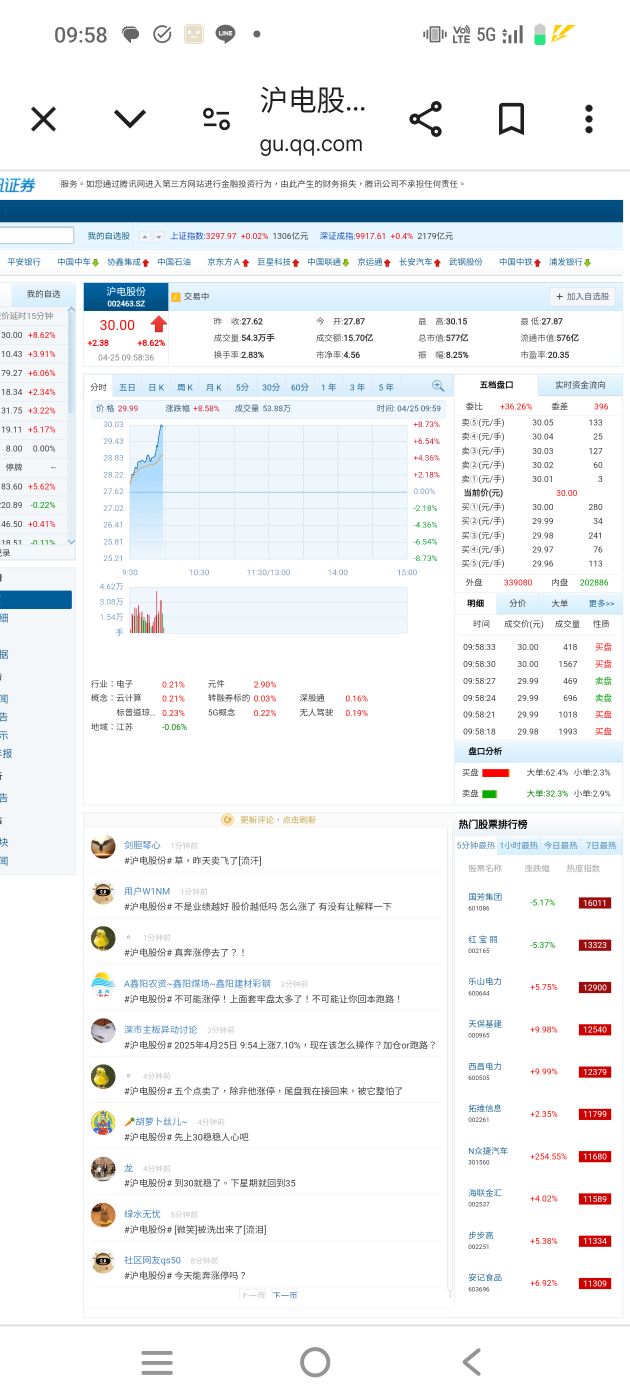
Task: Tap the share icon
Action: [x=426, y=120]
